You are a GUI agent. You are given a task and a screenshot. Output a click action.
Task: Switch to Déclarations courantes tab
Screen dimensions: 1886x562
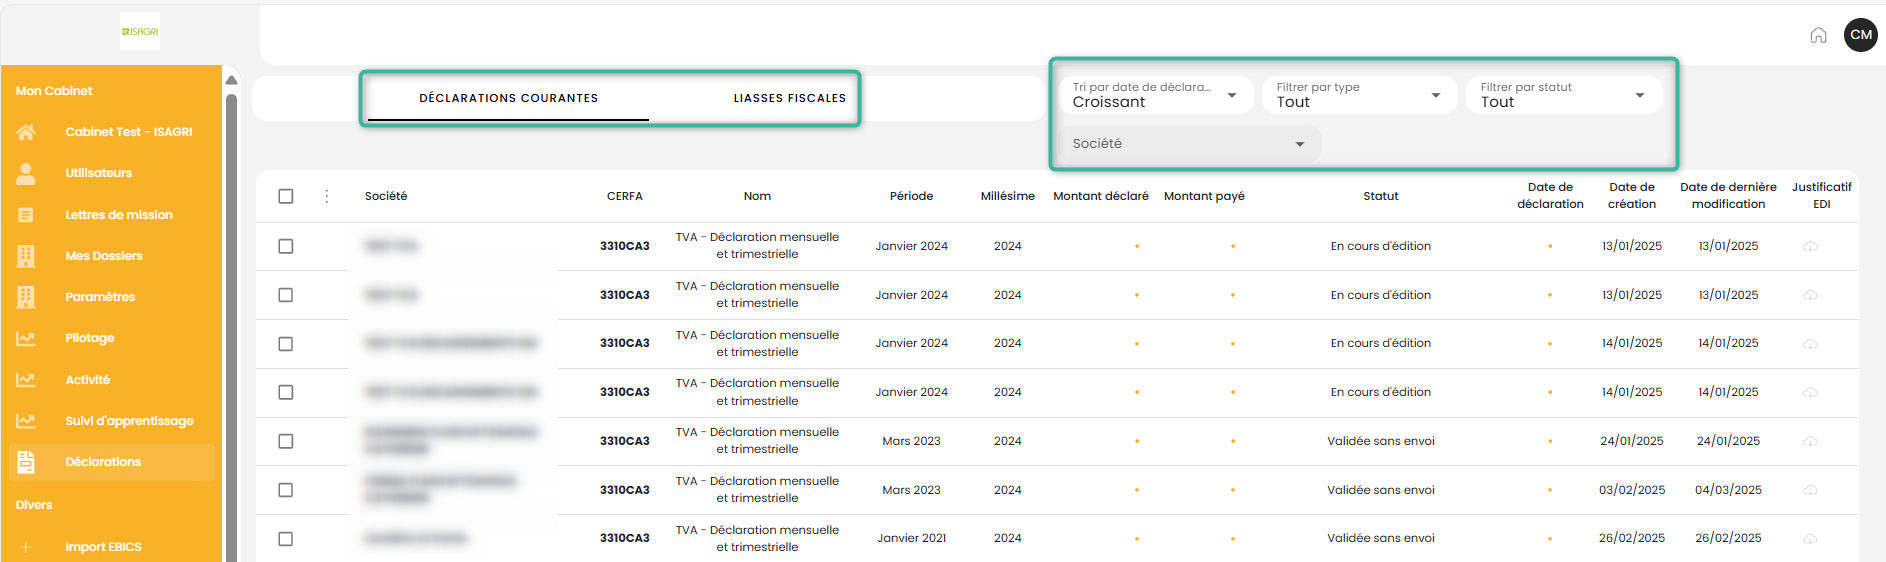[508, 98]
